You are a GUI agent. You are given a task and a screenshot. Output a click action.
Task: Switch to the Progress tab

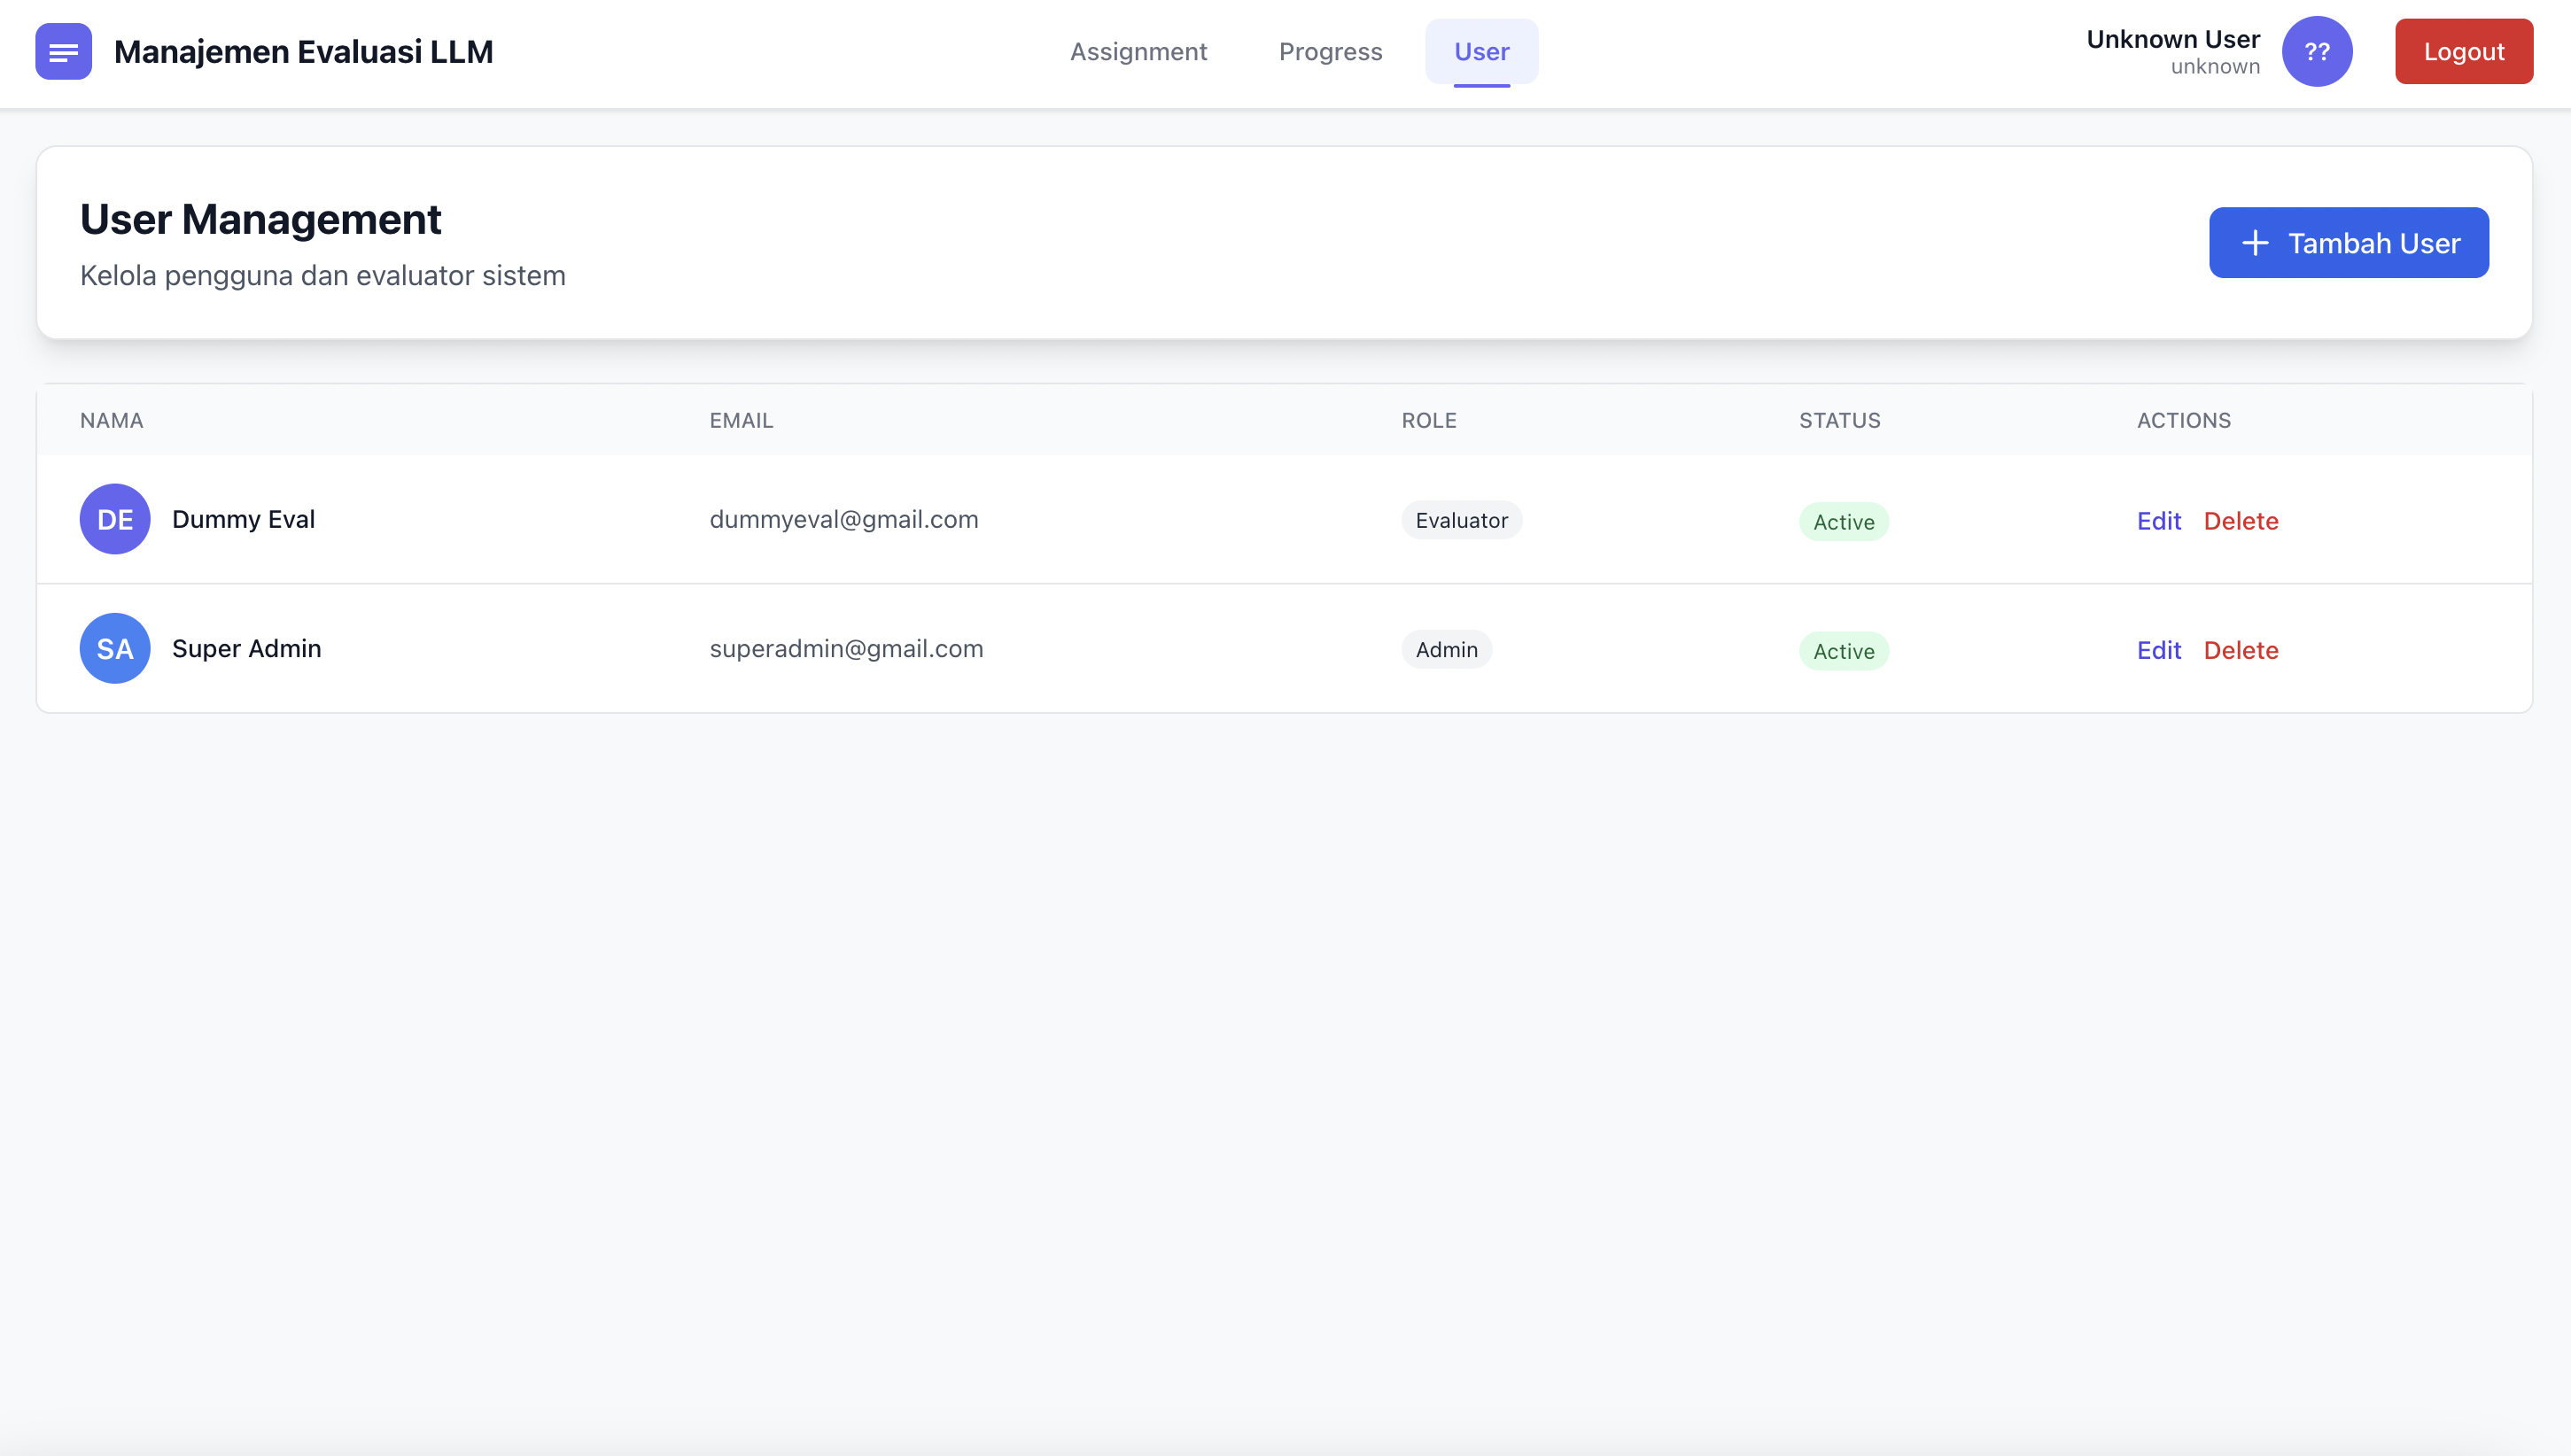coord(1330,51)
